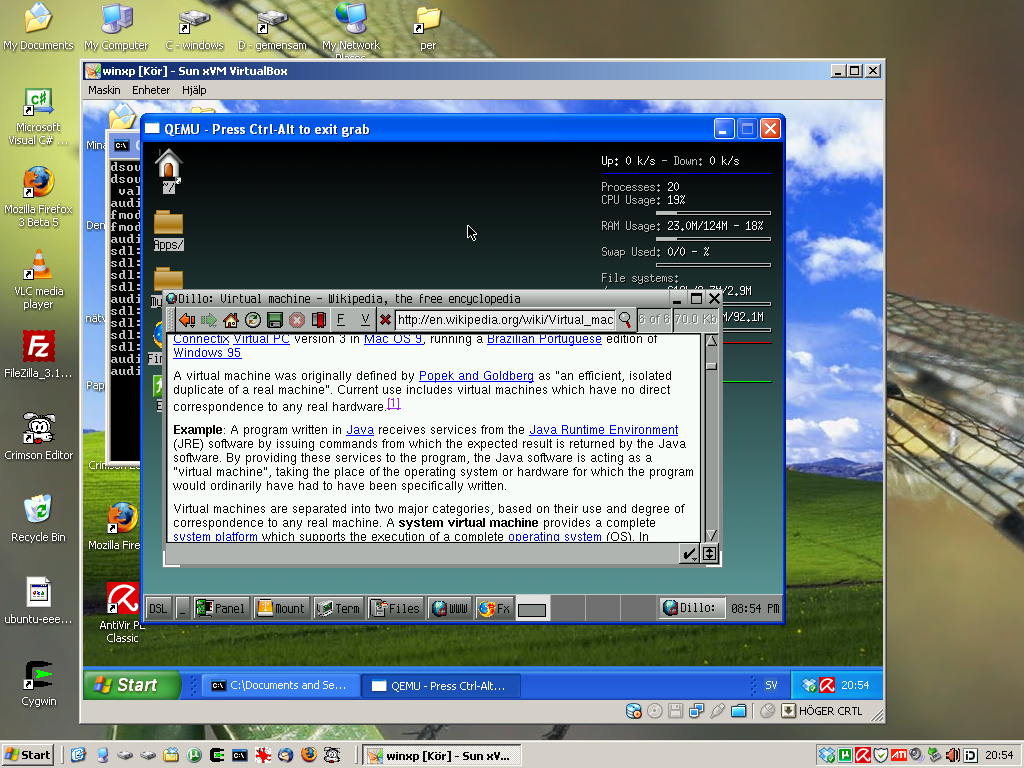The image size is (1024, 768).
Task: Select C:\Documents command prompt task in guest taskbar
Action: pos(281,686)
